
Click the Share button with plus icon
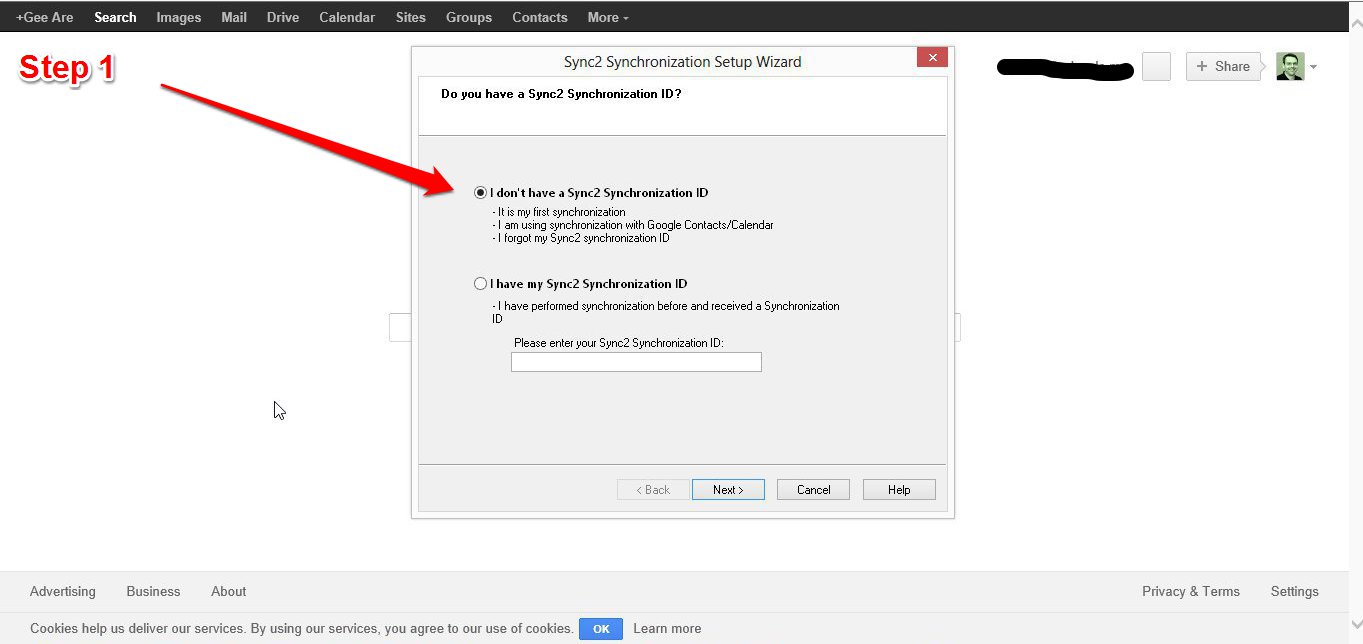(x=1222, y=67)
